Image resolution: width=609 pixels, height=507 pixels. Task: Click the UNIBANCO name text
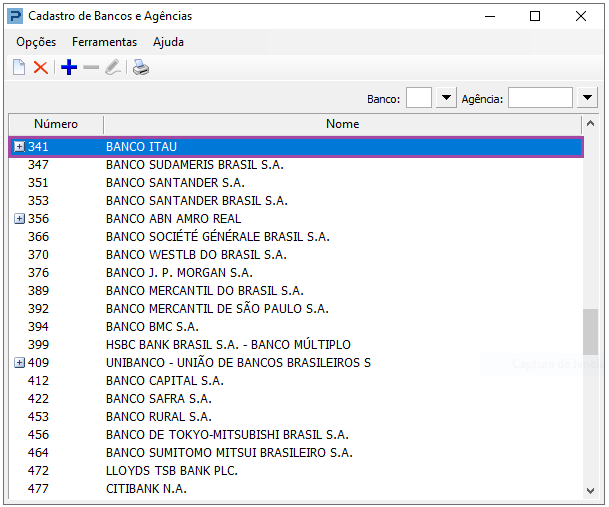[x=238, y=362]
